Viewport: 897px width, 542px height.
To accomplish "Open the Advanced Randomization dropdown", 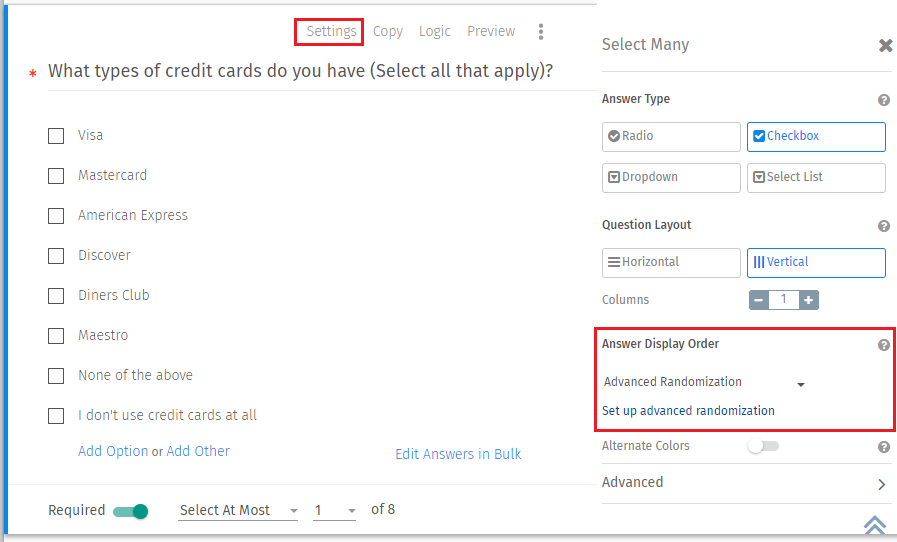I will tap(704, 382).
